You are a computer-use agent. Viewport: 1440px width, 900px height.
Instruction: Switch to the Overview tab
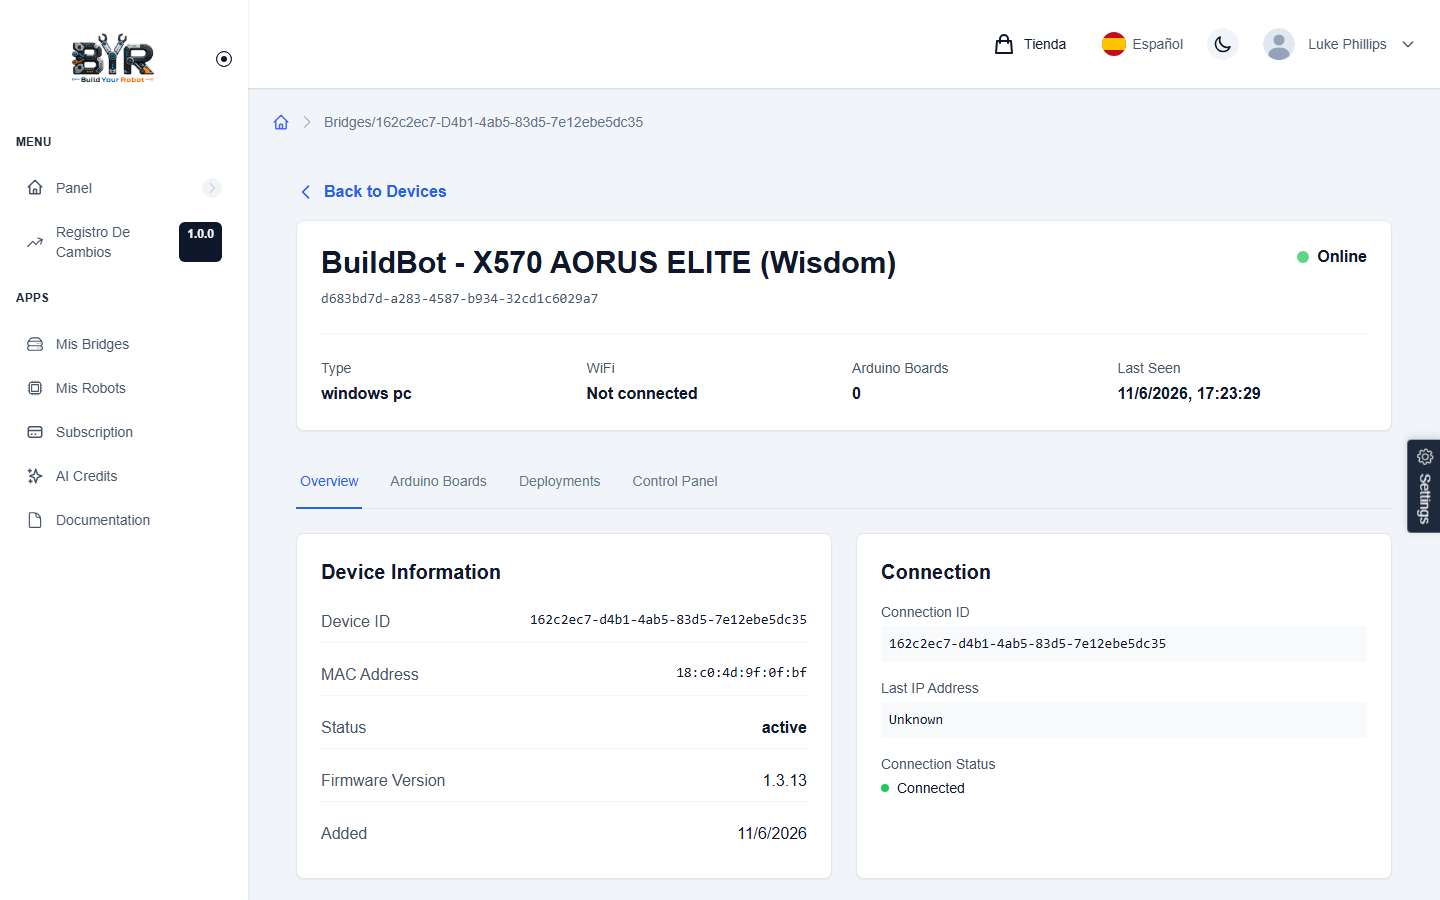point(329,481)
